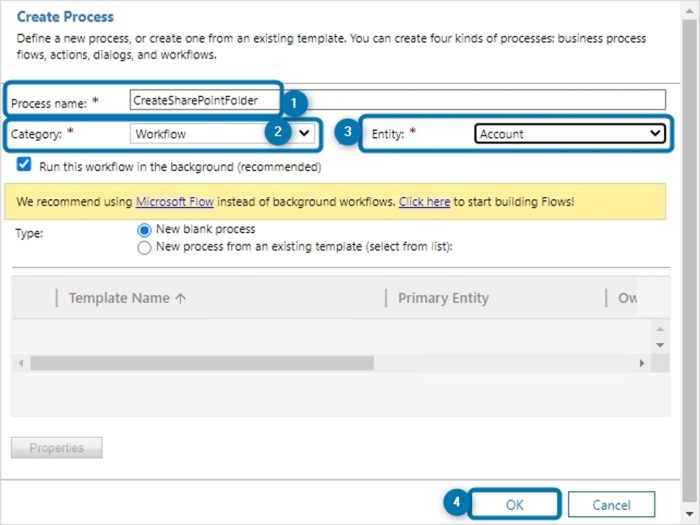Sort by the Template Name column header
This screenshot has width=700, height=525.
(x=128, y=298)
